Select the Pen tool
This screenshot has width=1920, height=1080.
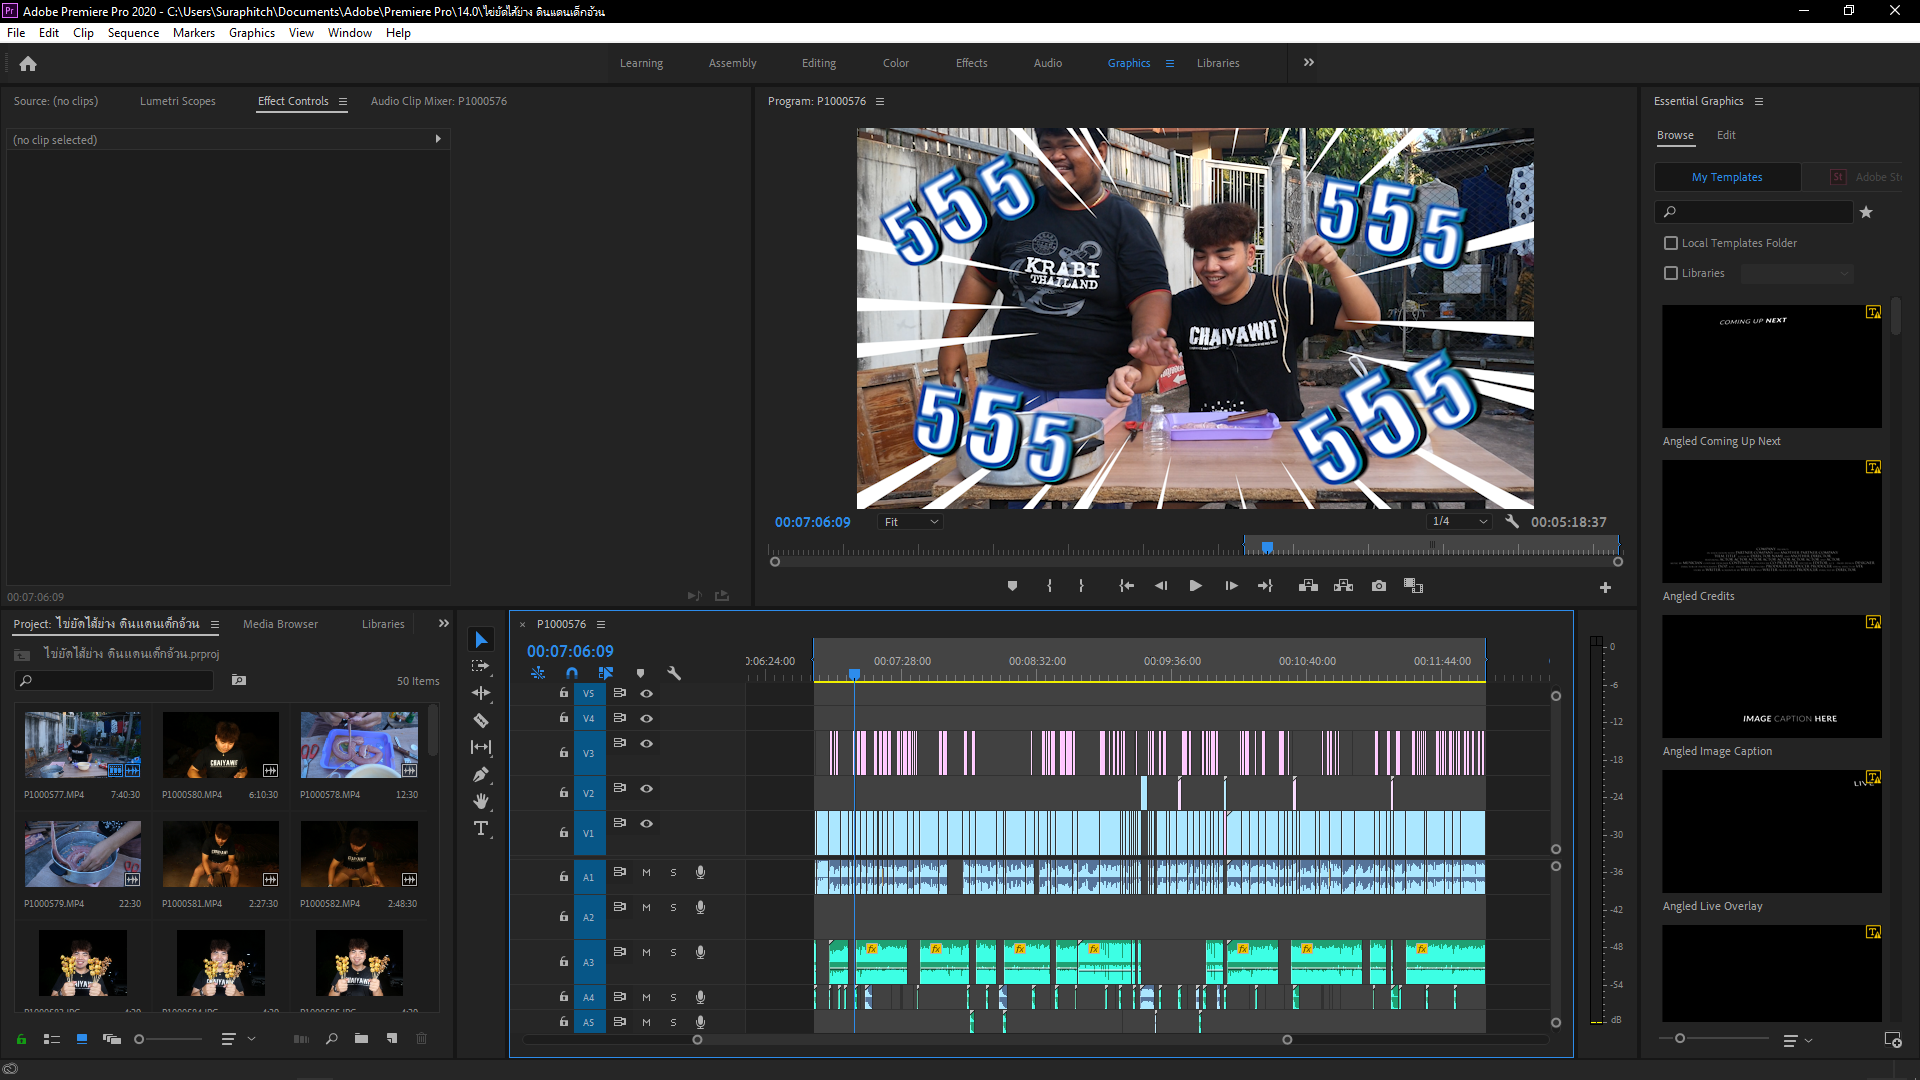[x=481, y=774]
